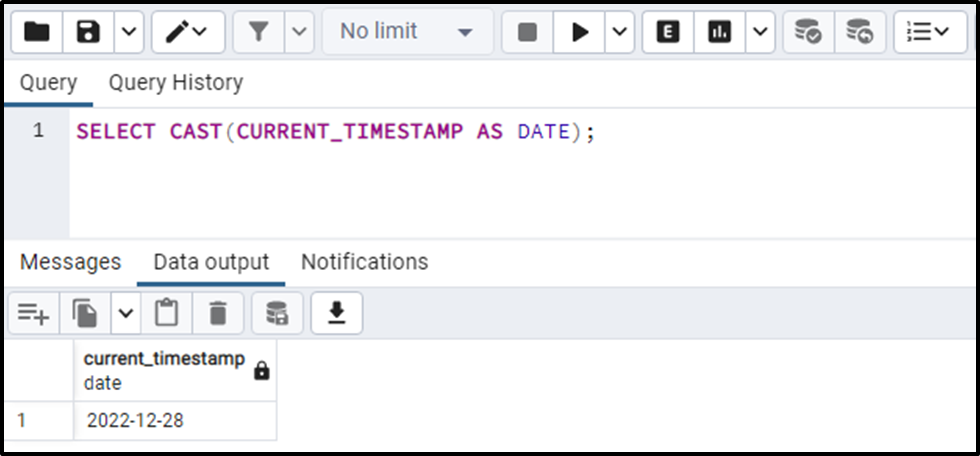Image resolution: width=980 pixels, height=456 pixels.
Task: Expand the filter options dropdown arrow
Action: tap(299, 32)
